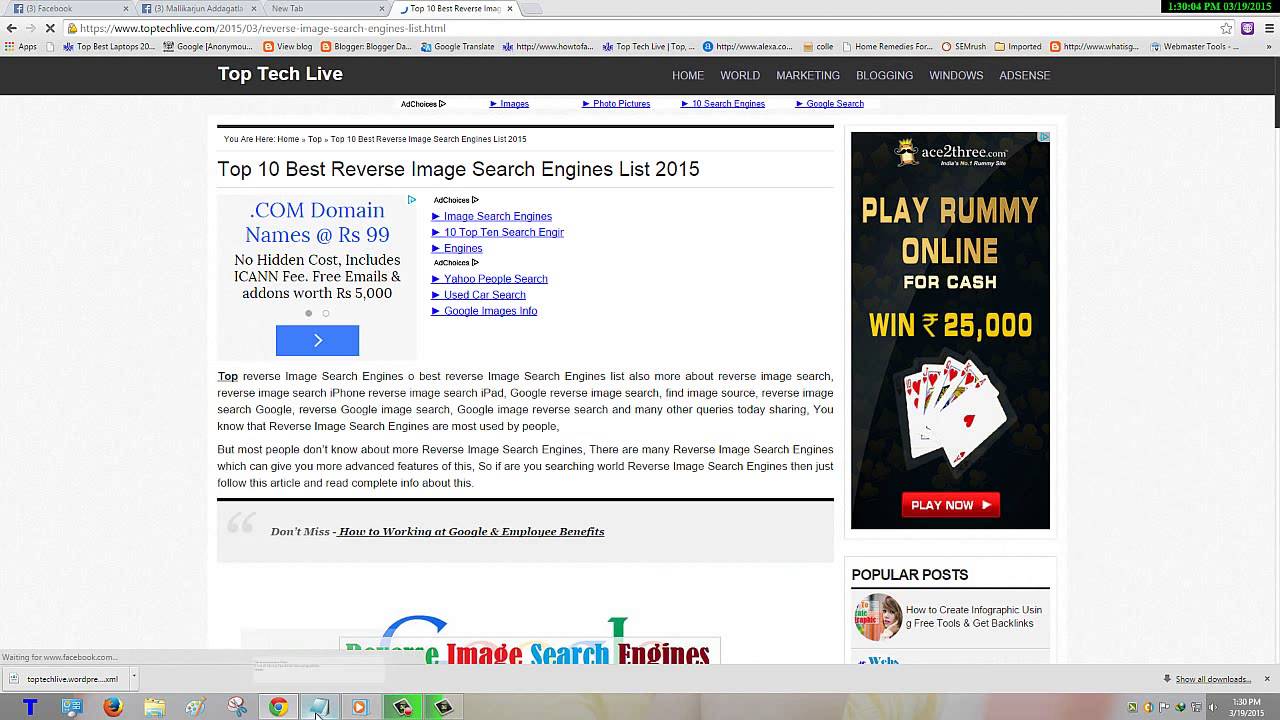
Task: Open the Home Remedies bookmark
Action: (x=887, y=46)
